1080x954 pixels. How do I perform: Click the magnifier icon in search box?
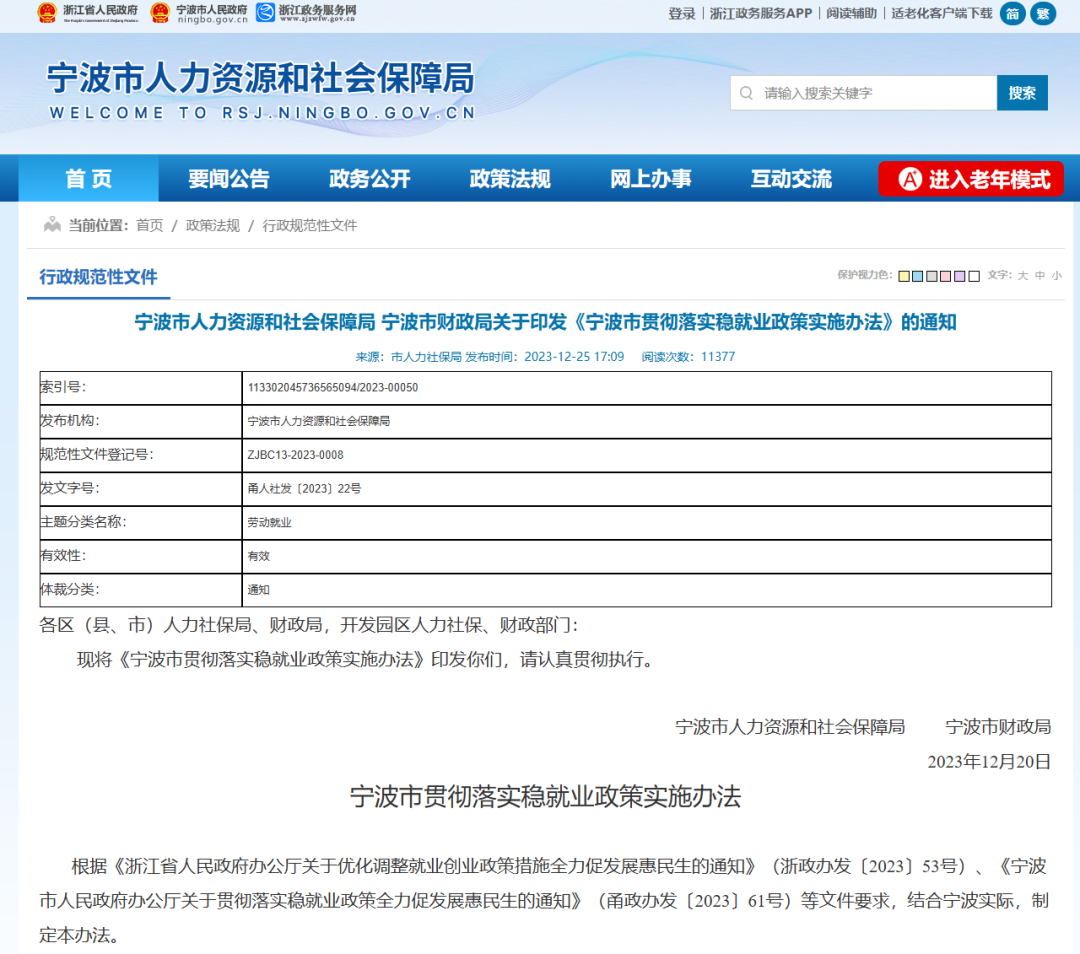click(746, 93)
